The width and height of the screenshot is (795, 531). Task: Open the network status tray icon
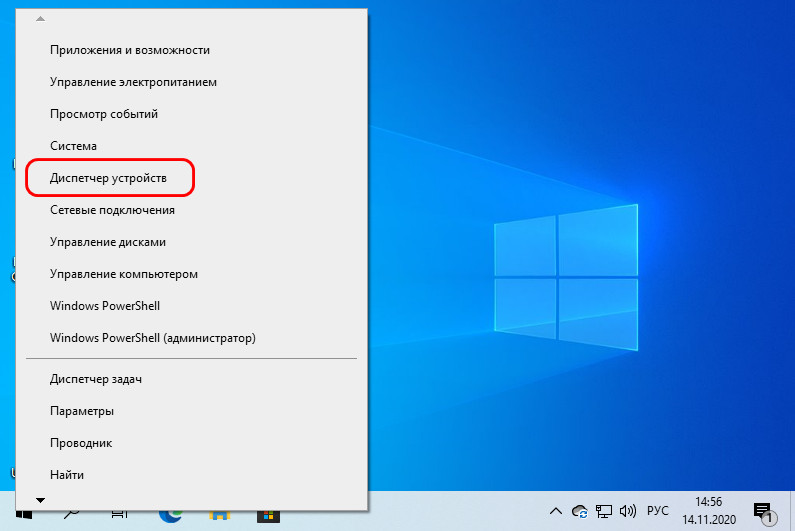coord(603,511)
